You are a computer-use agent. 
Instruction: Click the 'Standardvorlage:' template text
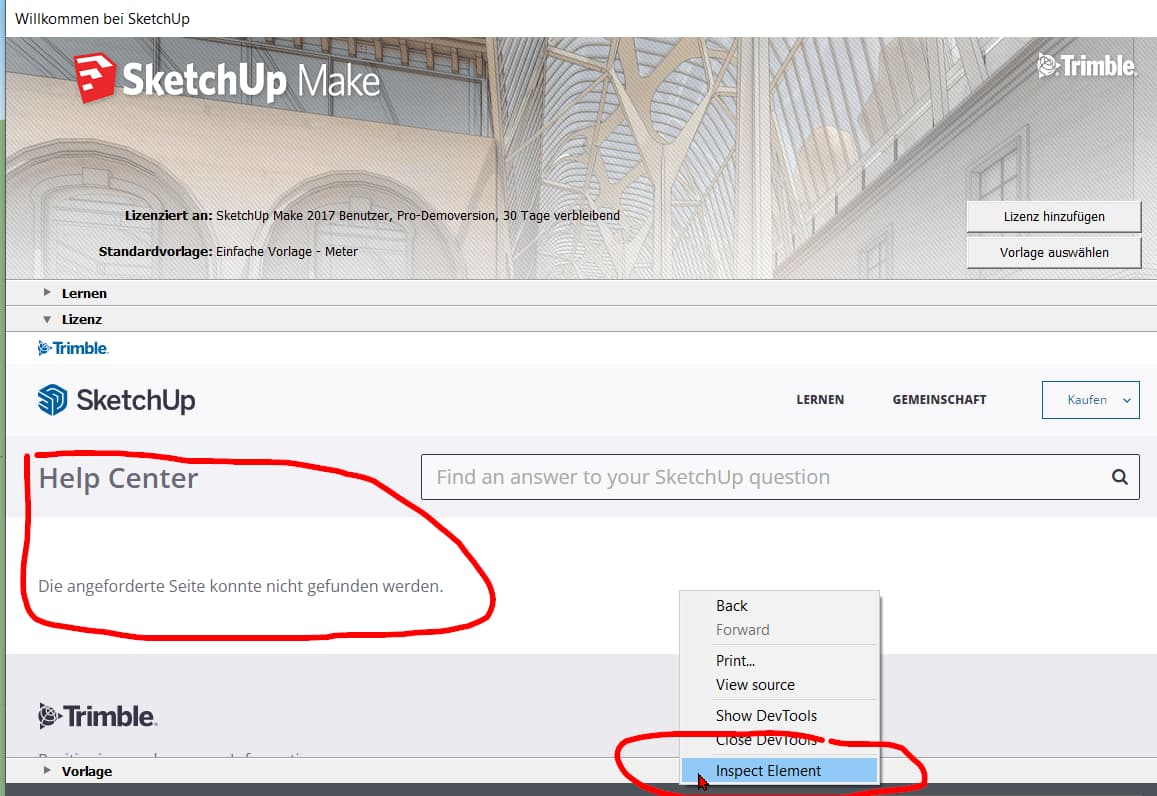pyautogui.click(x=228, y=252)
